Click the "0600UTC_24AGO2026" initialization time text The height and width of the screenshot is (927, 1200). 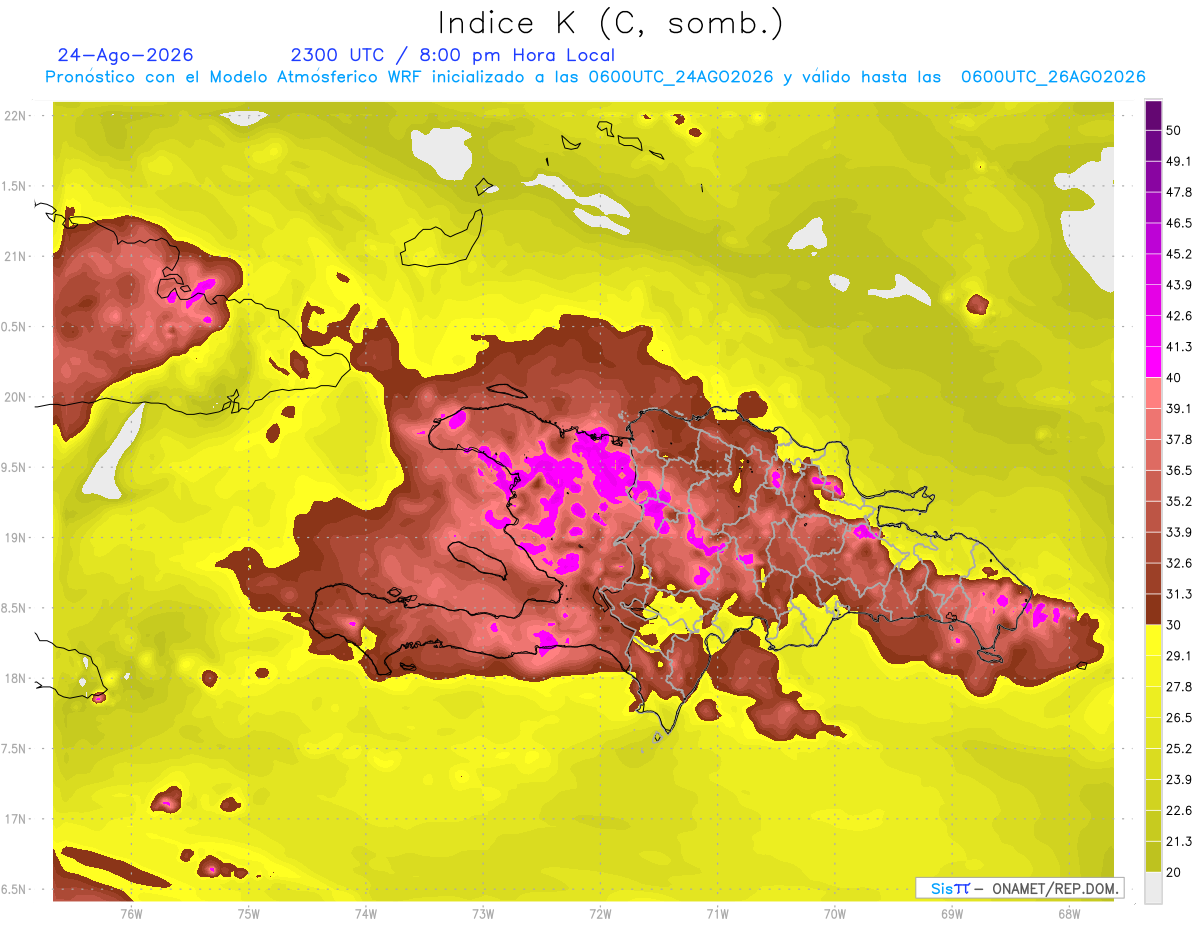pyautogui.click(x=680, y=77)
